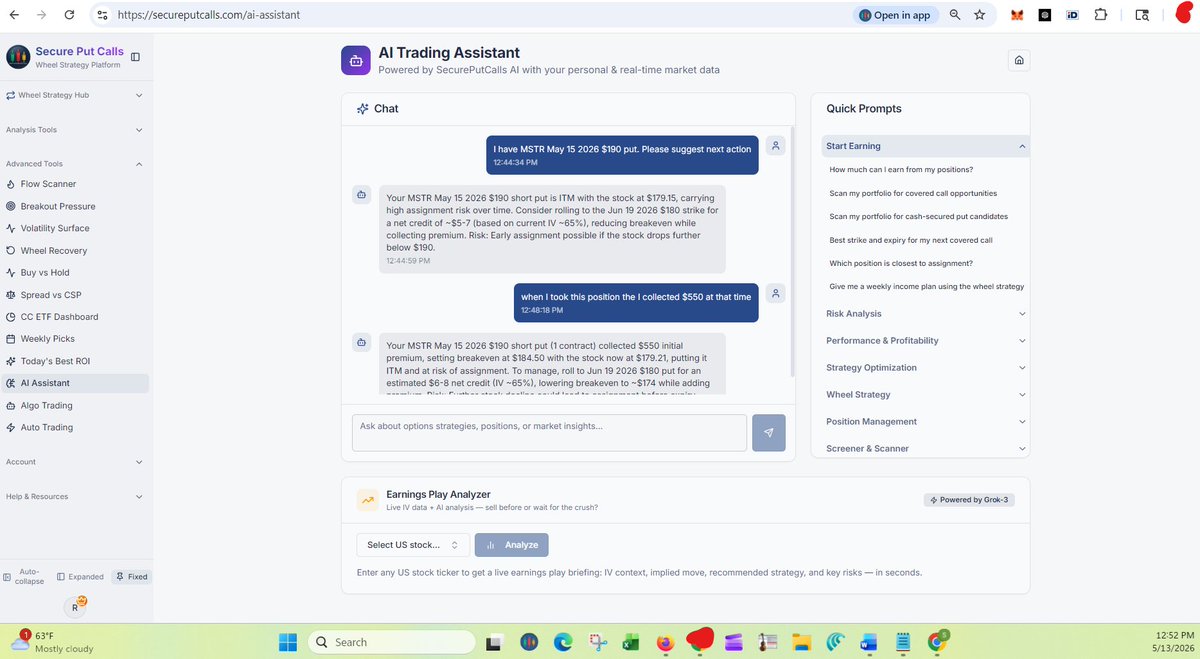Screen dimensions: 1200x659
Task: Click Powered by Grok-3 badge
Action: point(969,500)
